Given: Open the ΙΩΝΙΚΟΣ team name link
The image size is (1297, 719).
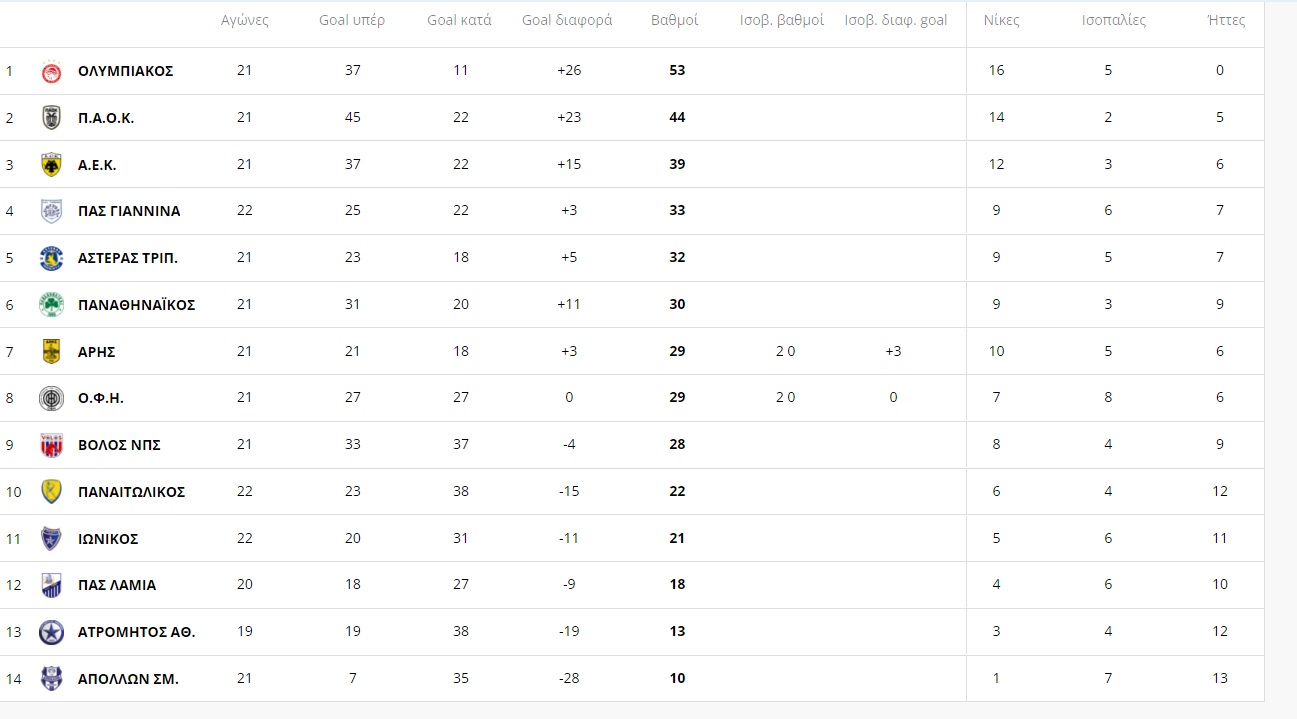Looking at the screenshot, I should click(108, 539).
